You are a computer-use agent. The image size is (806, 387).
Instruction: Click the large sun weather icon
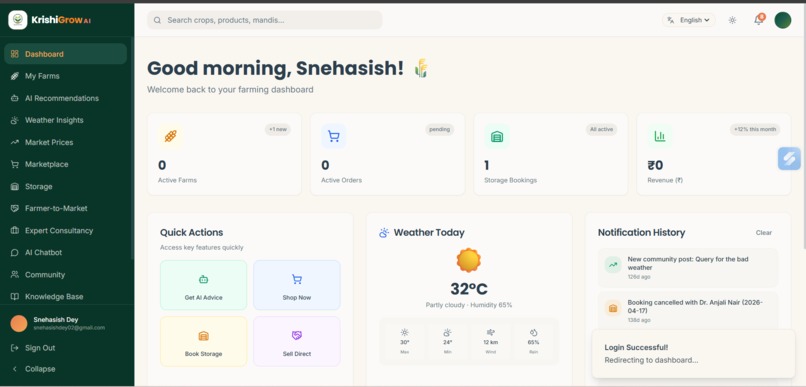point(469,261)
